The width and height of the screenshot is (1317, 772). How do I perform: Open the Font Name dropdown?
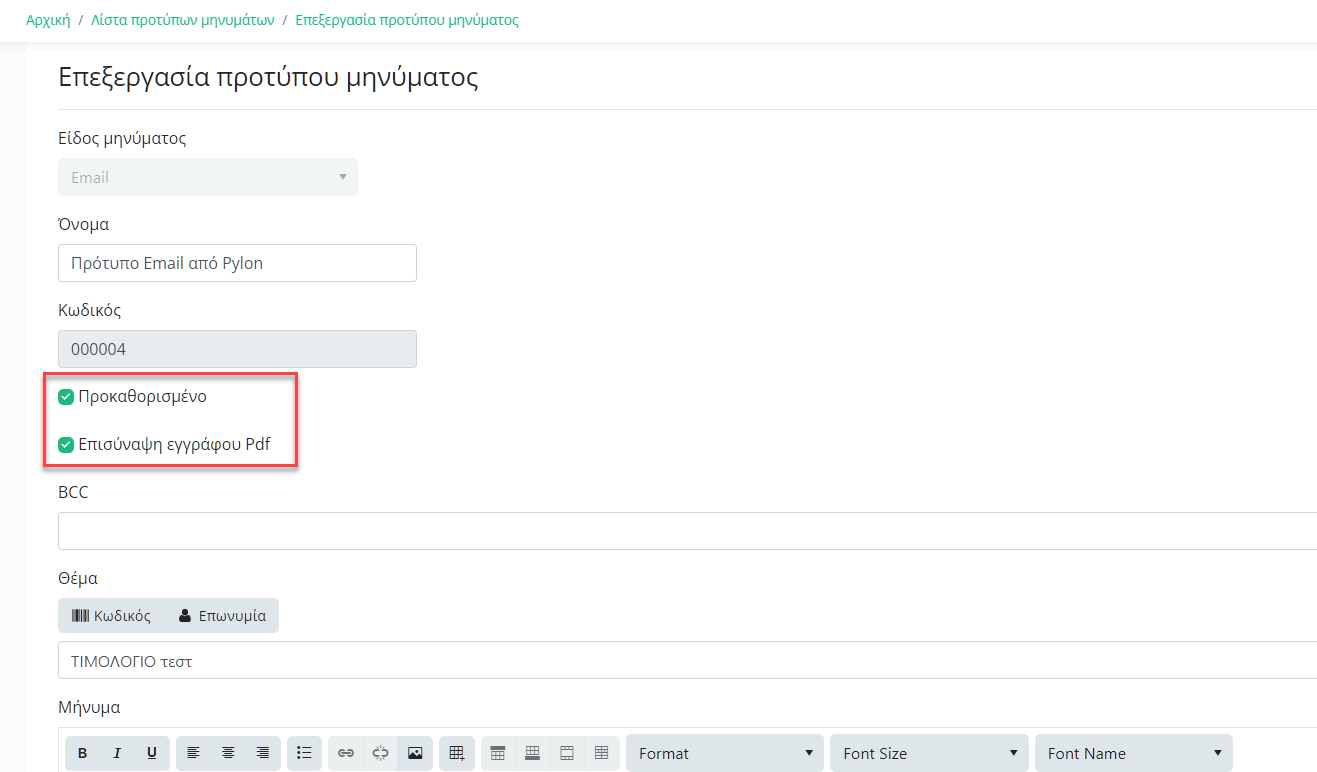[x=1133, y=753]
